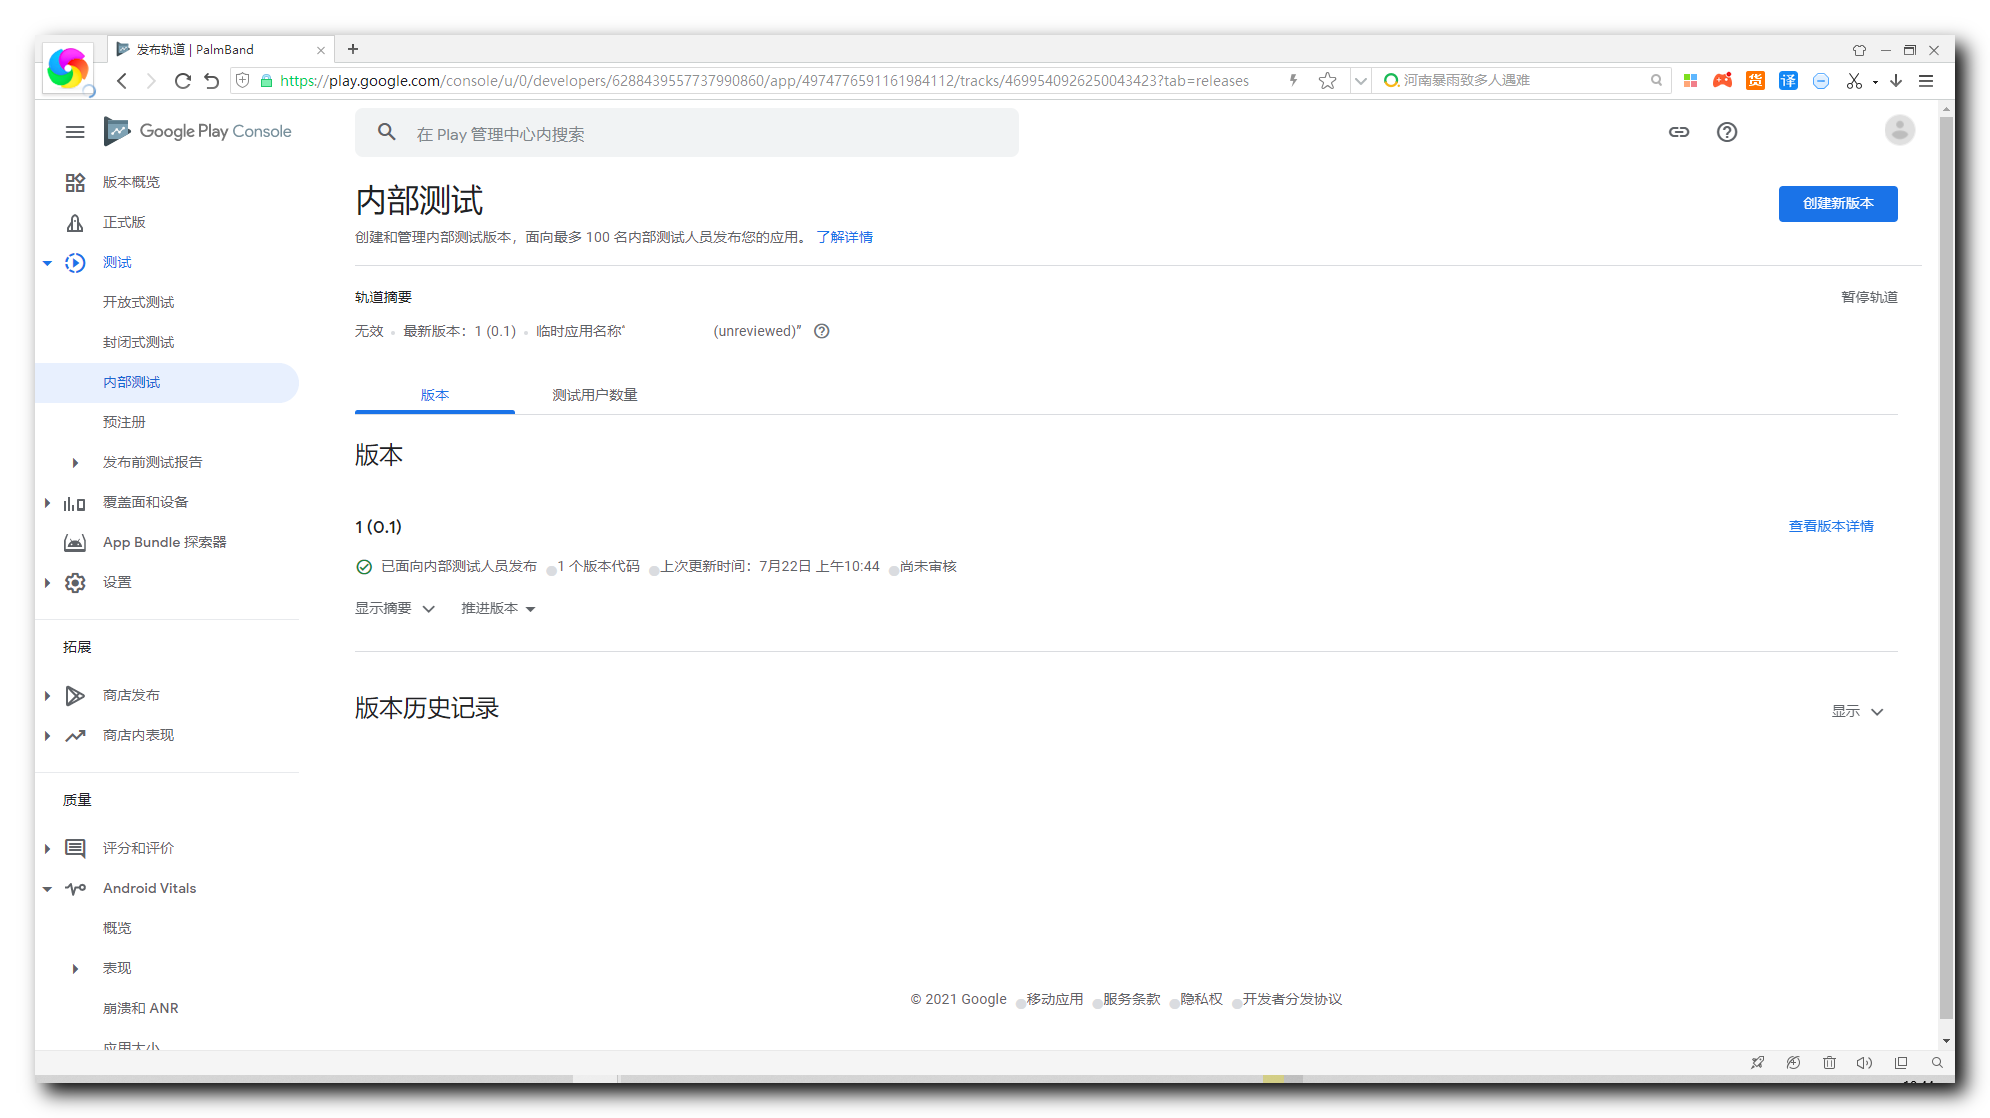Click the 了解详情 learn more link

[844, 237]
